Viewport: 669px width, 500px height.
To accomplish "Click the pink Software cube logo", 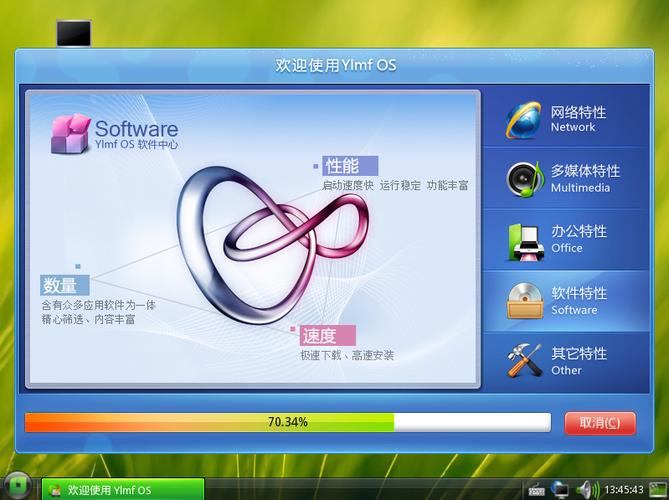I will pyautogui.click(x=70, y=134).
